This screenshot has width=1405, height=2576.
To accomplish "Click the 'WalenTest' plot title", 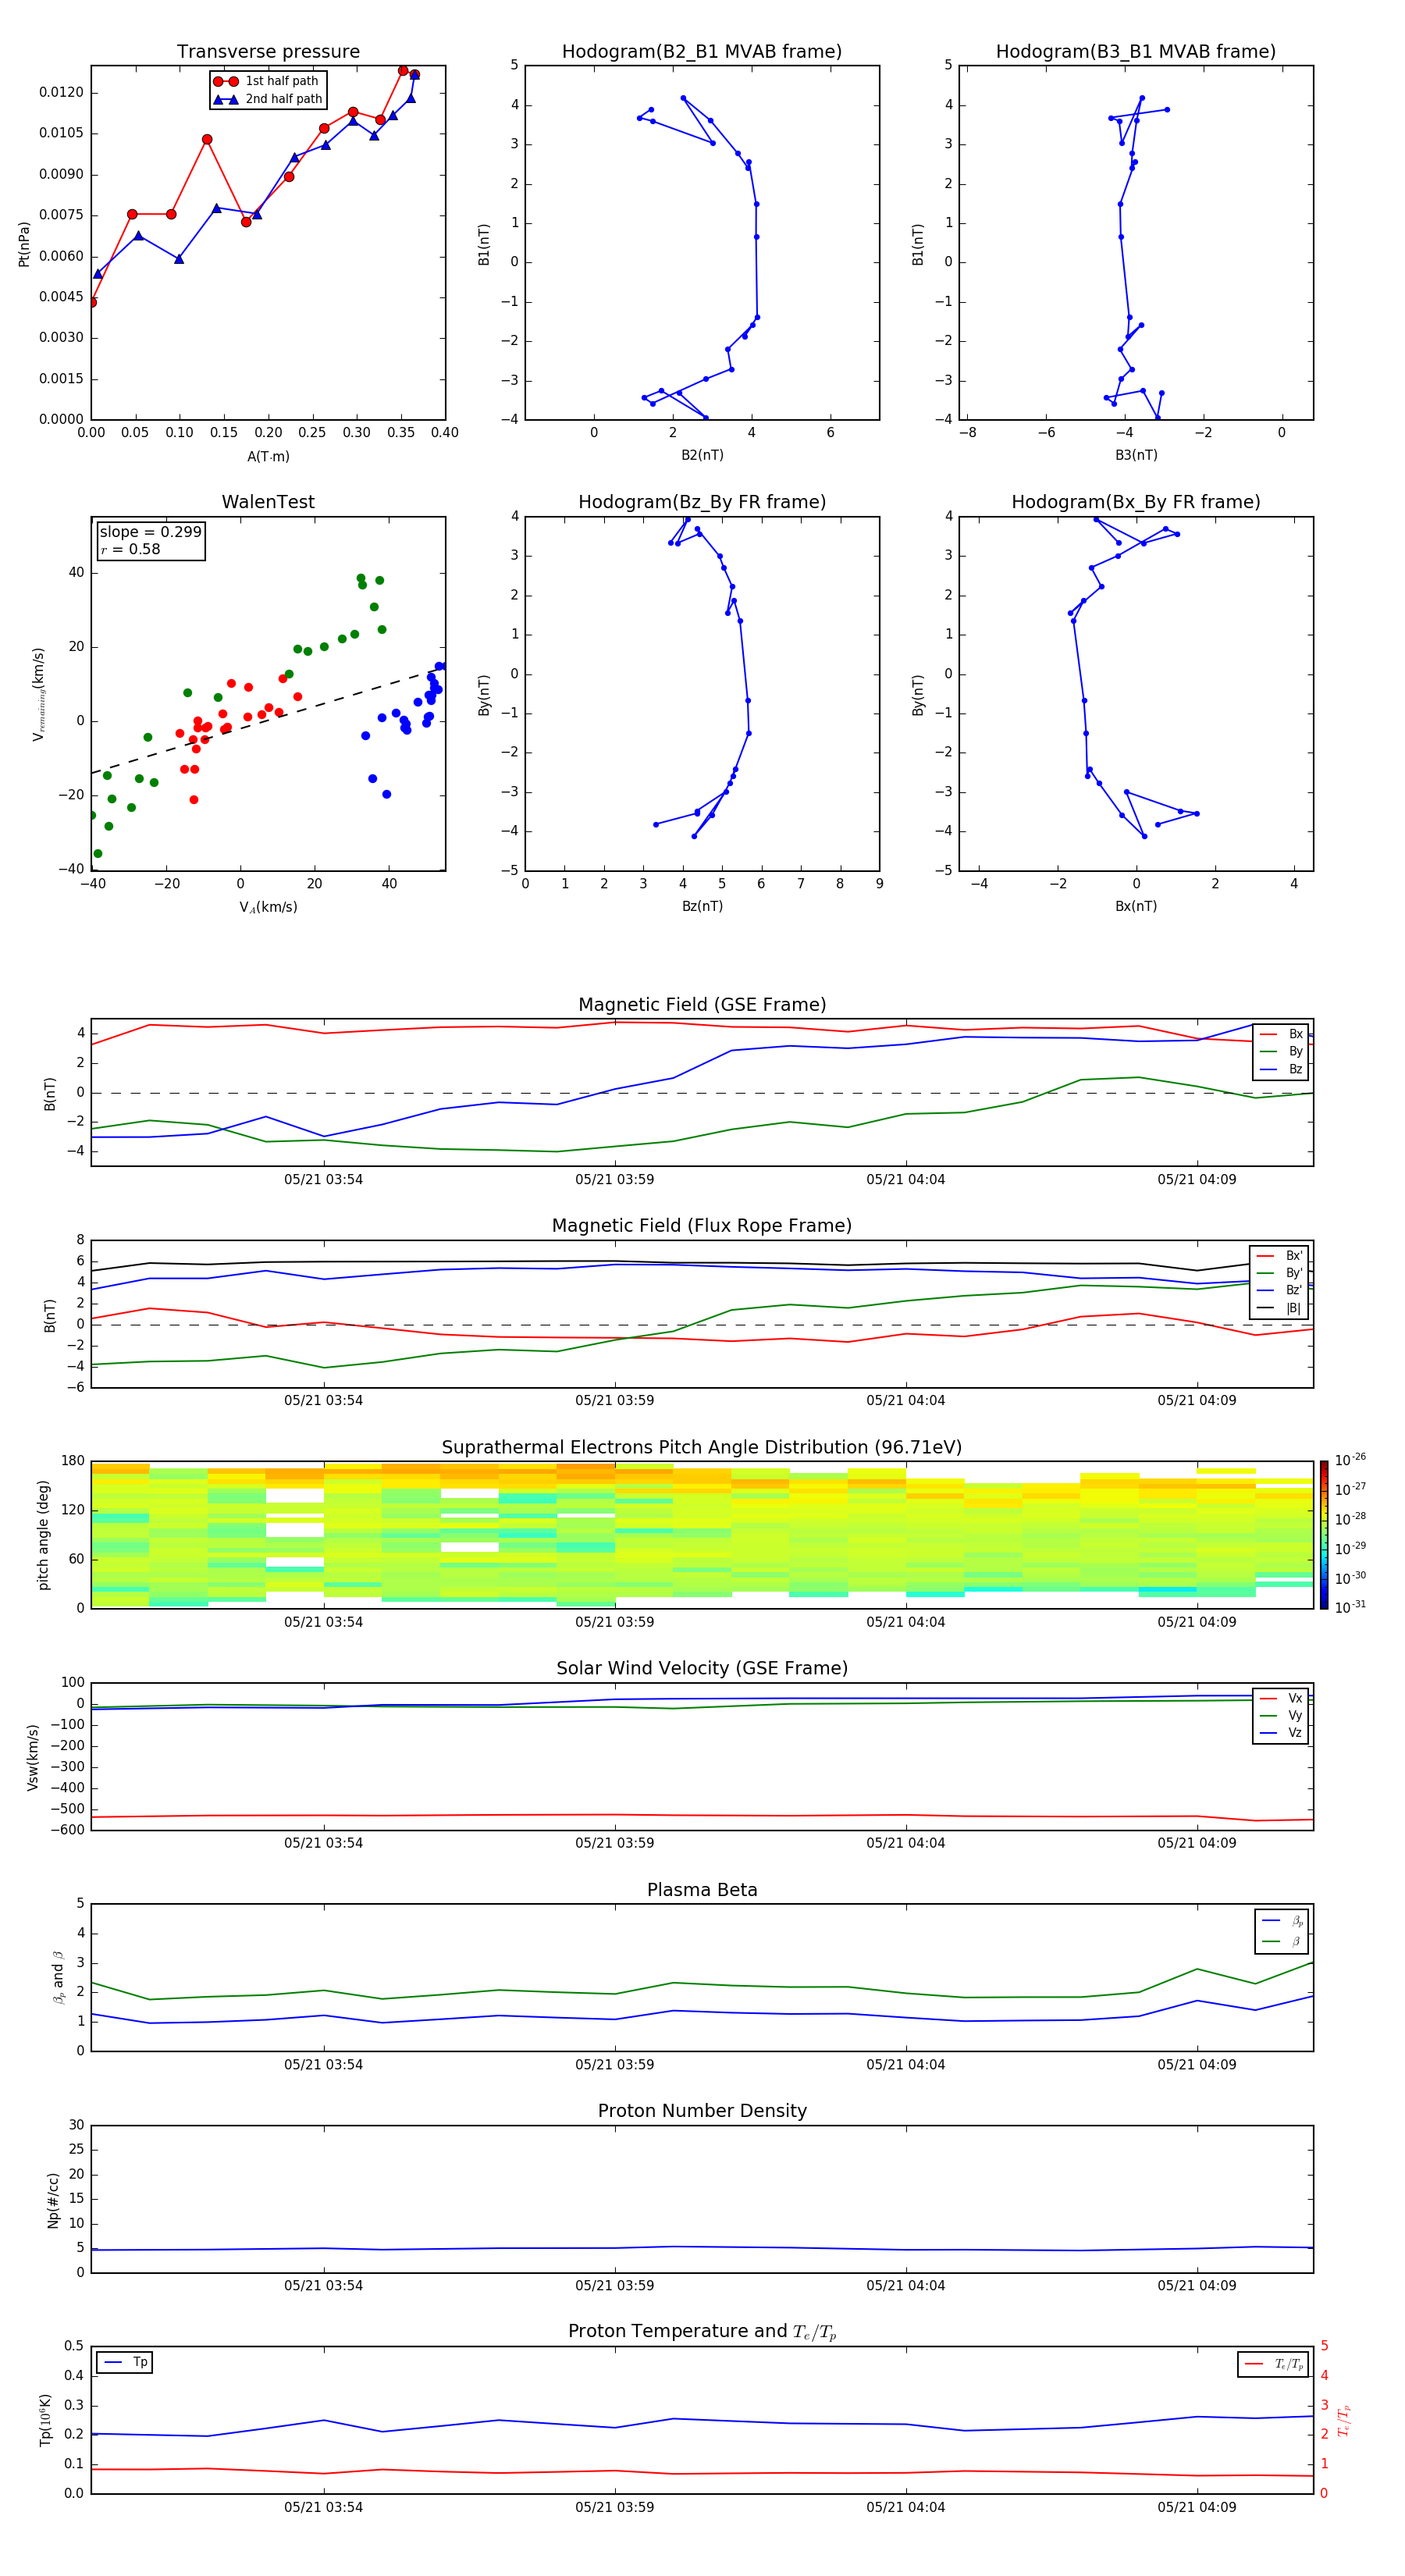I will pyautogui.click(x=268, y=502).
